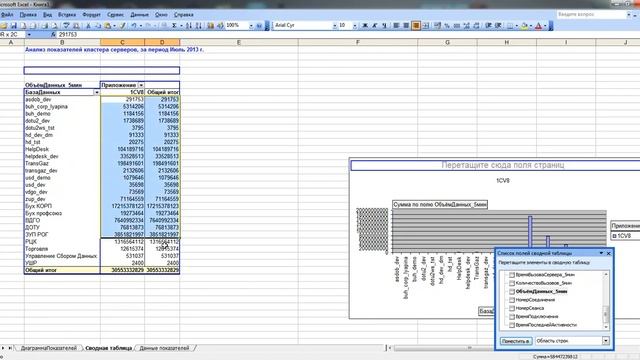Open the Правка menu
Viewport: 640px width, 360px height.
click(28, 15)
